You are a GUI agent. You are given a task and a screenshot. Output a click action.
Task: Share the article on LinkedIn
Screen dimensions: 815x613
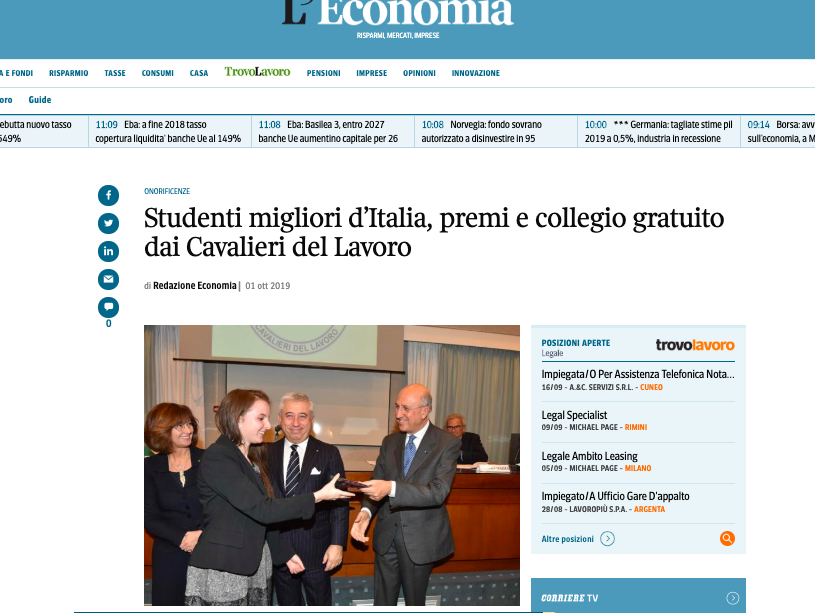click(108, 252)
